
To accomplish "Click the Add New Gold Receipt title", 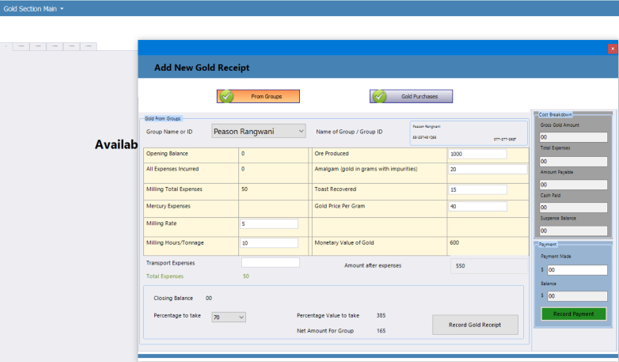I will coord(202,68).
